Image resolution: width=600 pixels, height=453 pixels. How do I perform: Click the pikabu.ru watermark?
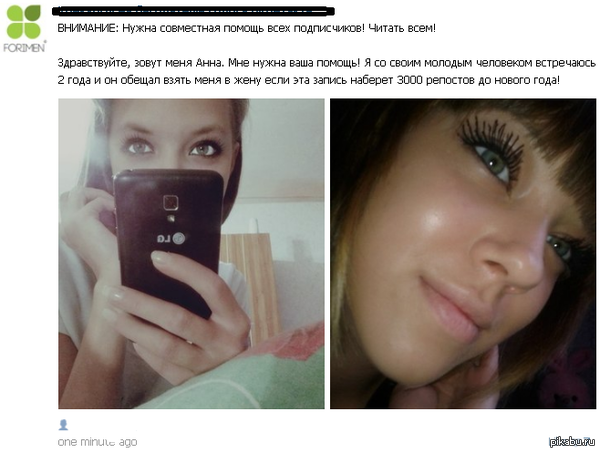tap(572, 442)
